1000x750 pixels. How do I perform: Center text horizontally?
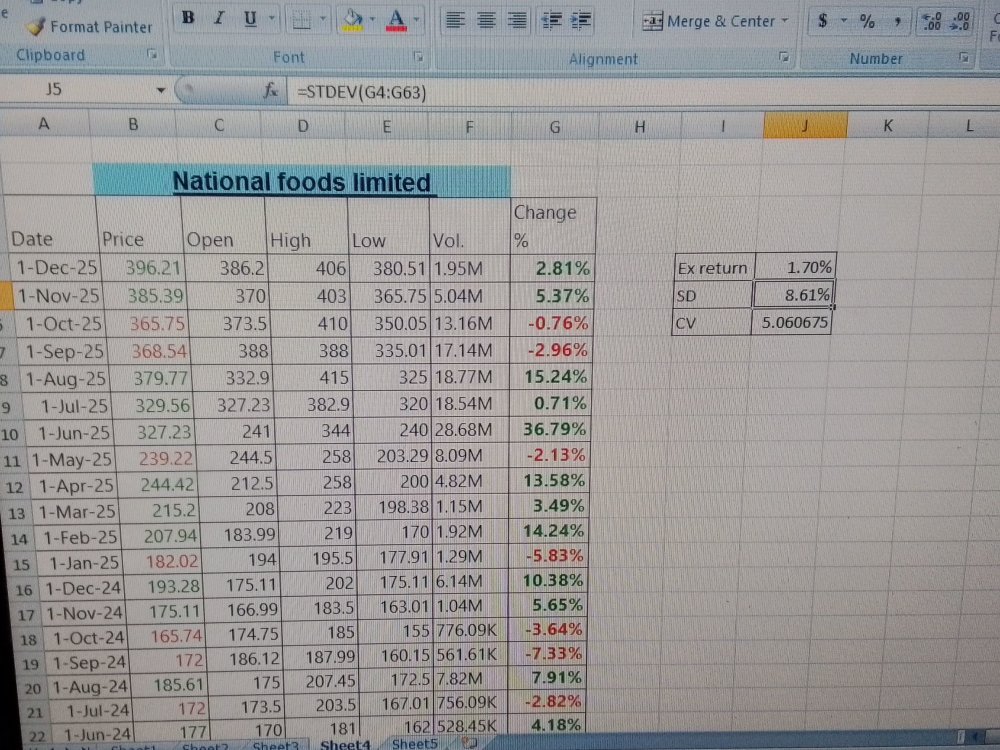click(x=487, y=20)
